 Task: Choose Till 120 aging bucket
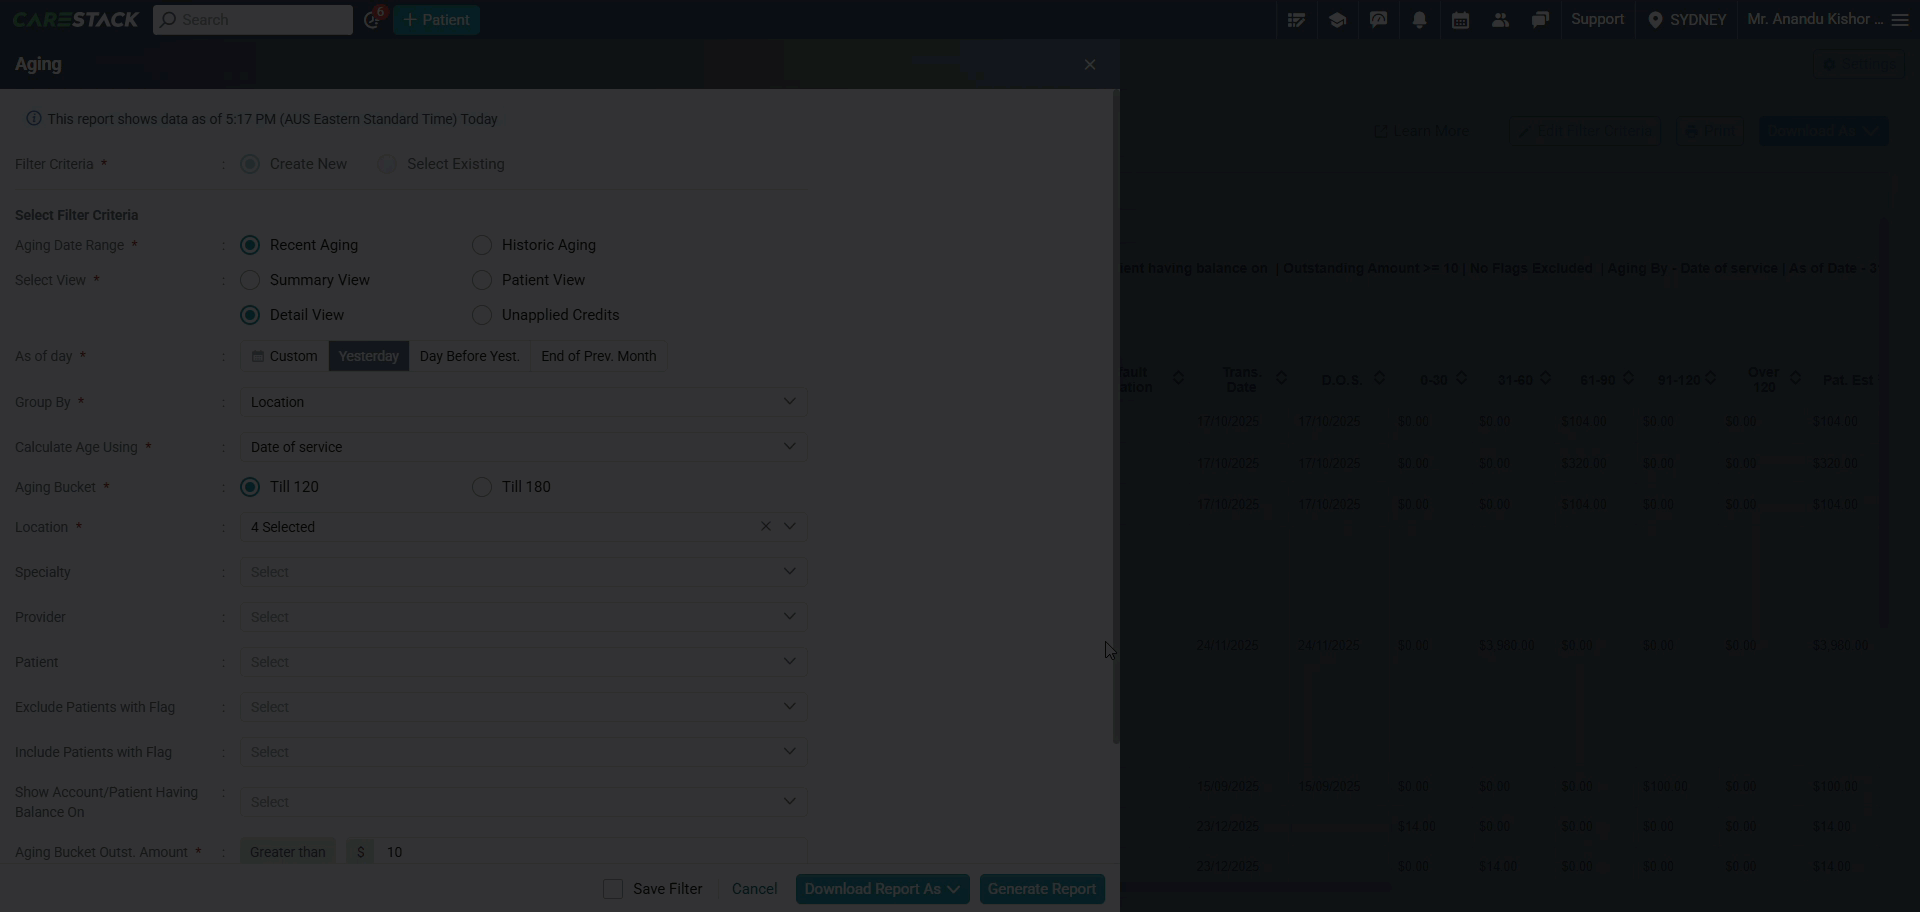tap(250, 487)
